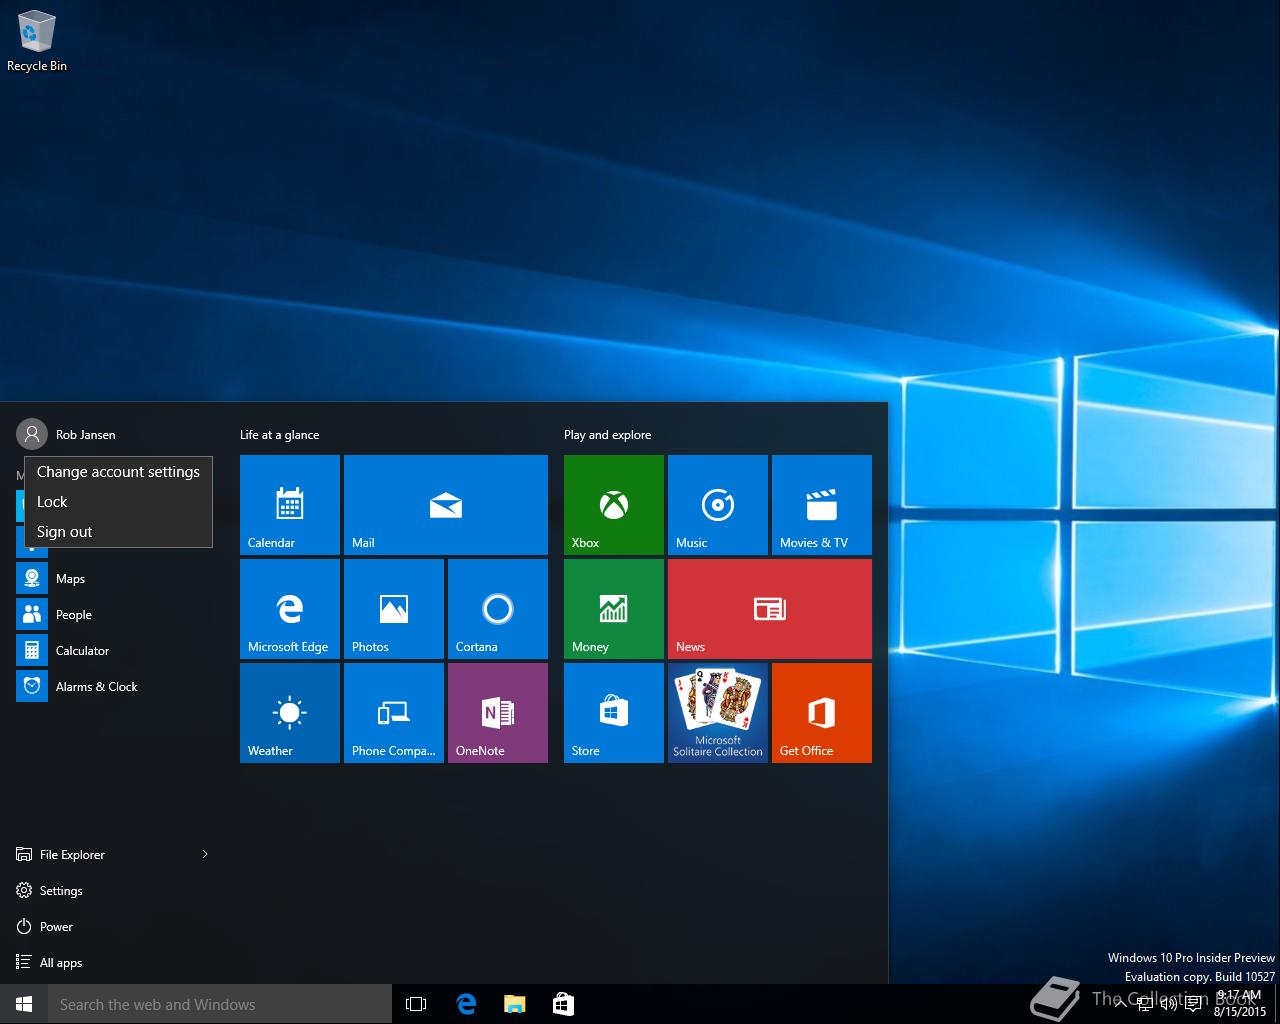Open the Mail tile
This screenshot has width=1280, height=1024.
pos(446,505)
